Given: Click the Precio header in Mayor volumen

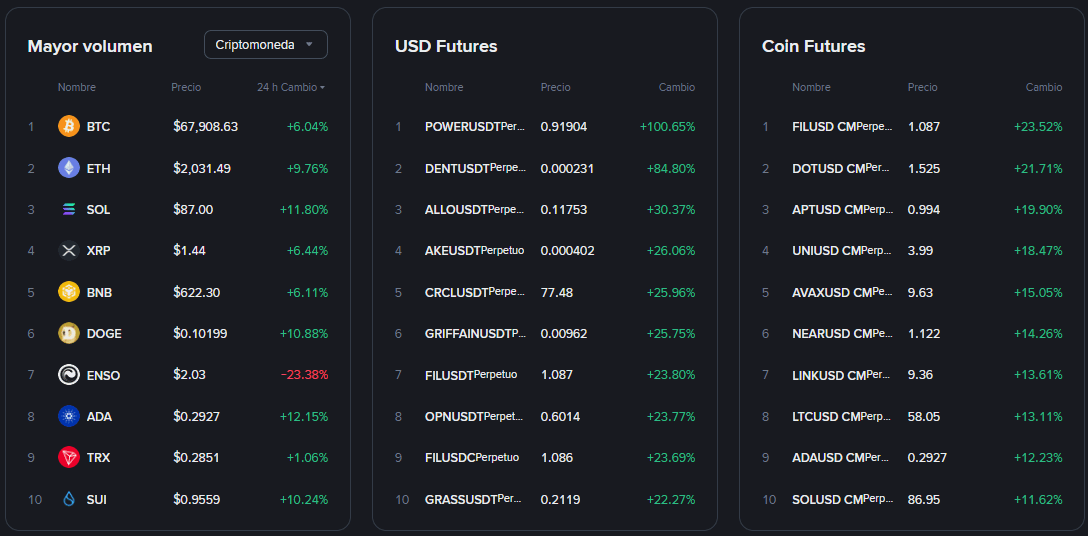Looking at the screenshot, I should pos(186,88).
